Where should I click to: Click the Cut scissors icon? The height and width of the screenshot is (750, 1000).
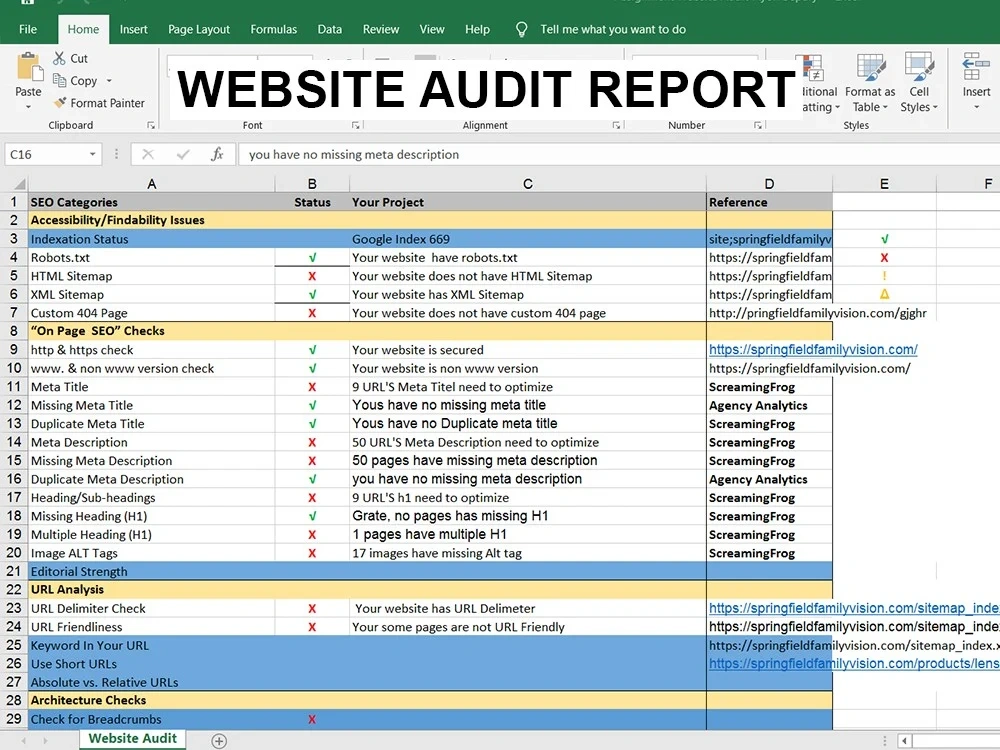59,58
